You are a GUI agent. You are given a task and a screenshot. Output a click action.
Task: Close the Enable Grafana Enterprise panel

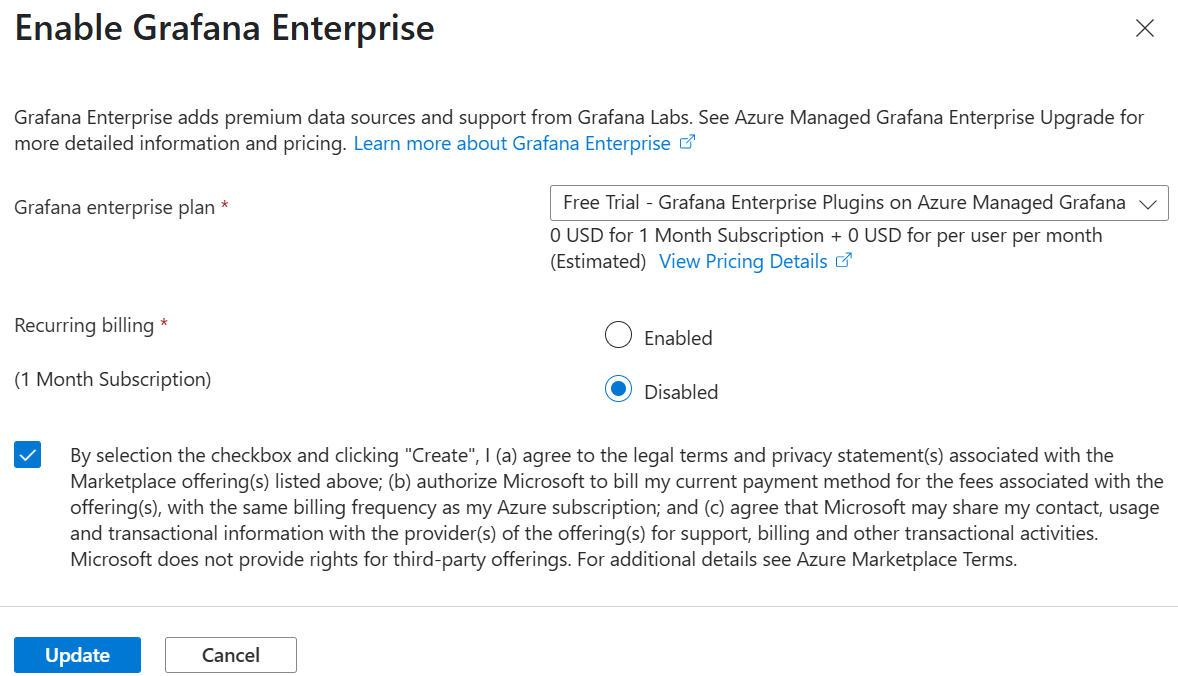coord(1145,29)
